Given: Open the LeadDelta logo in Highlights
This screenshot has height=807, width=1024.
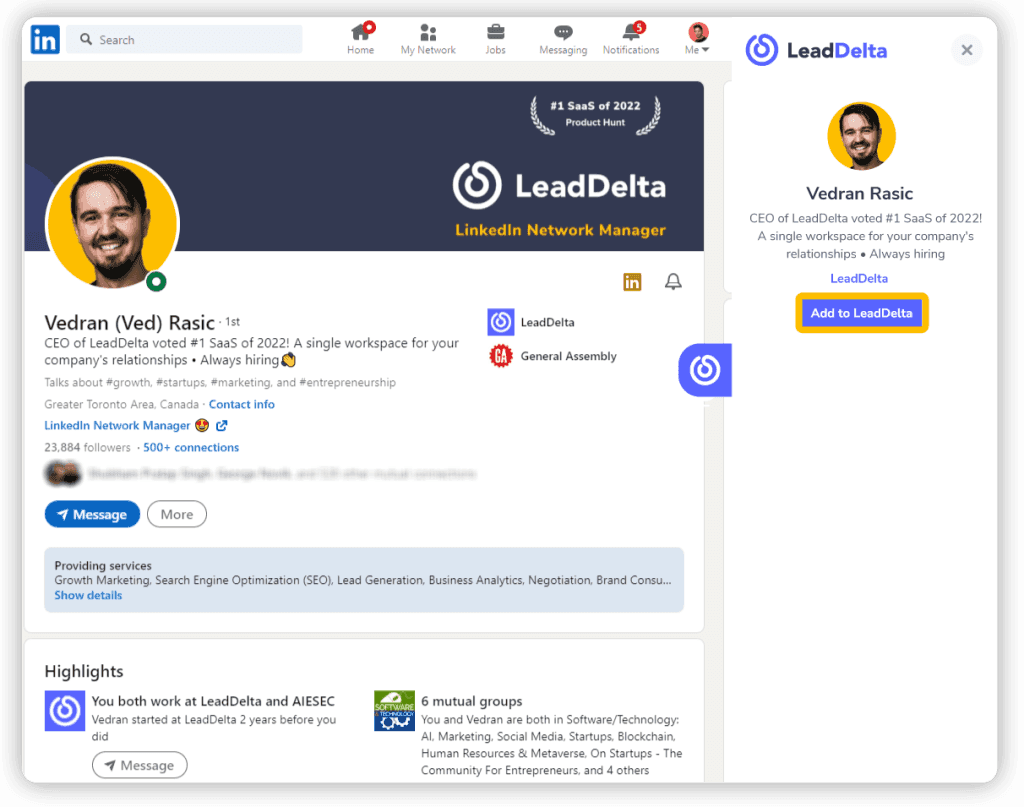Looking at the screenshot, I should pyautogui.click(x=65, y=710).
